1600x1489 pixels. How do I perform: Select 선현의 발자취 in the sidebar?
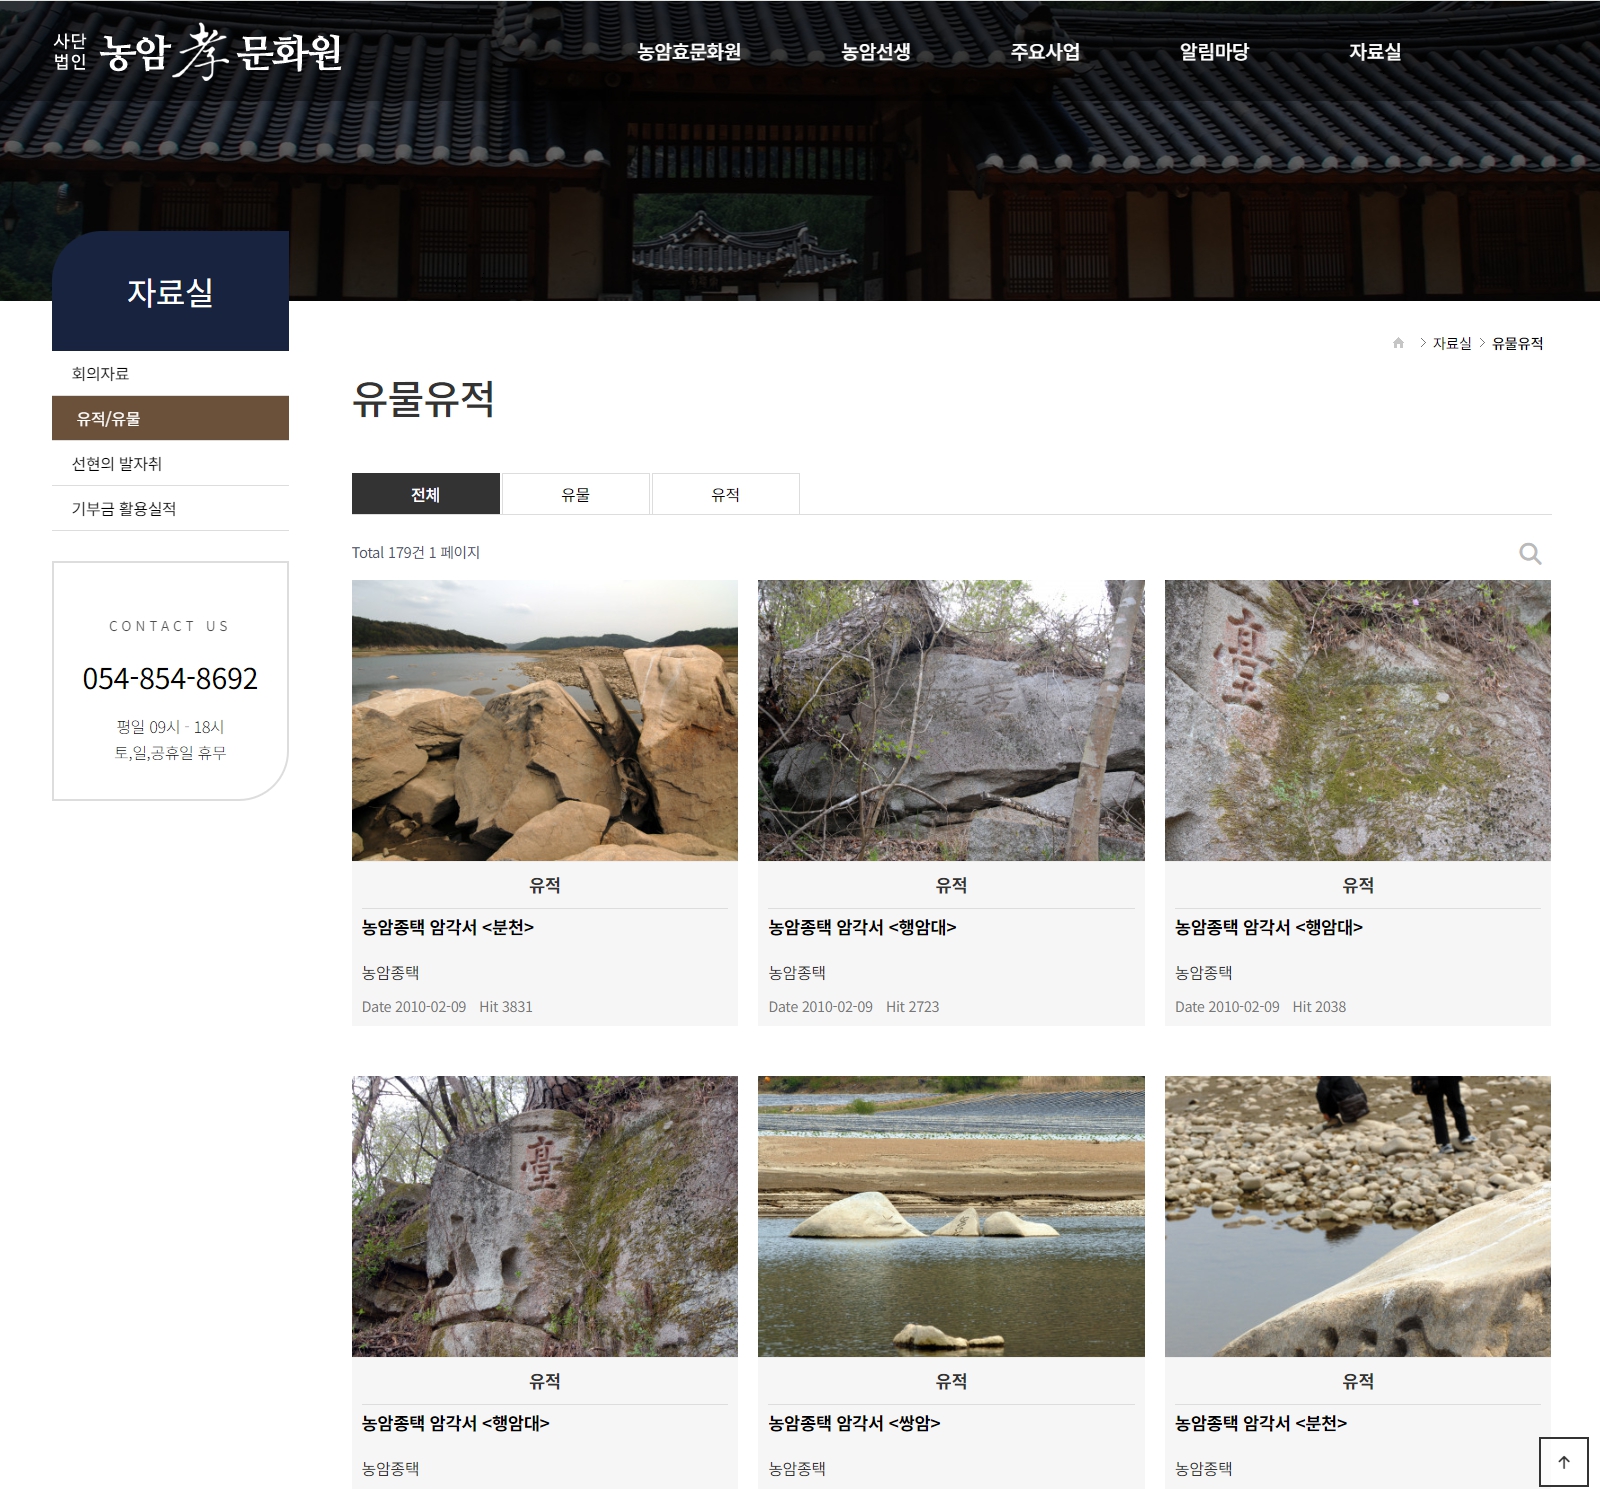pos(170,463)
